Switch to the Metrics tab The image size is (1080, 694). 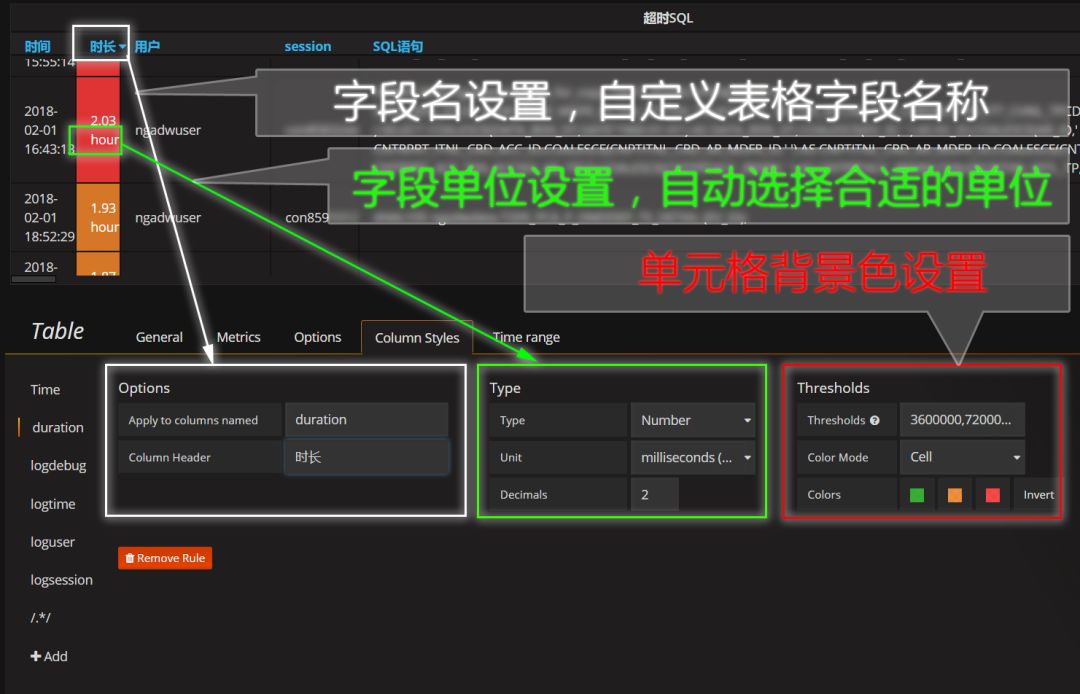coord(238,337)
